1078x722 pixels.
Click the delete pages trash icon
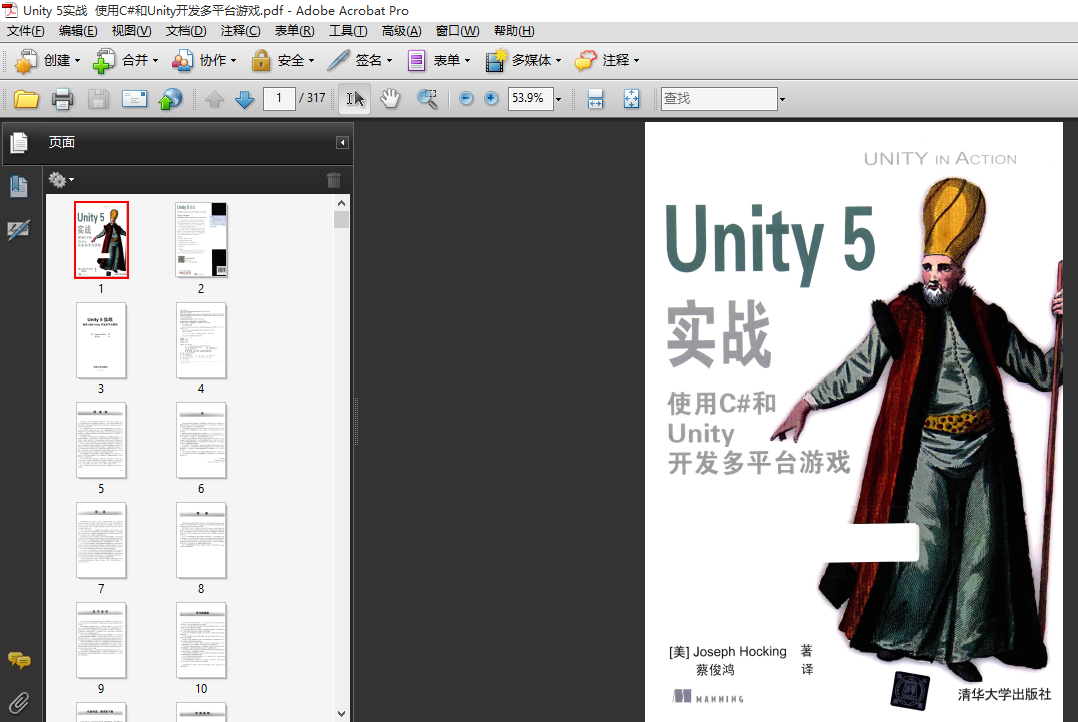point(333,180)
